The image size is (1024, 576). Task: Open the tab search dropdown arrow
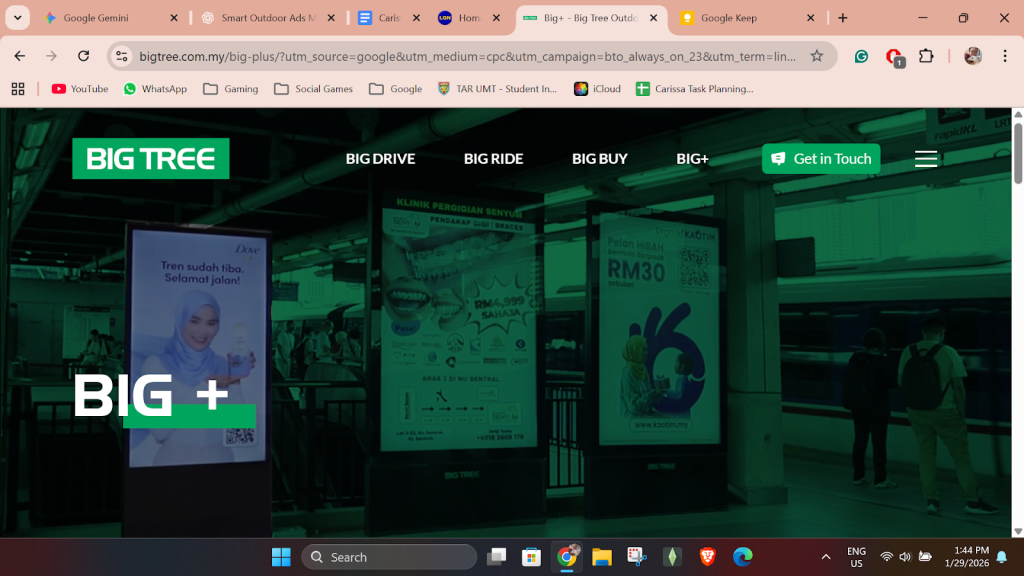(x=18, y=18)
